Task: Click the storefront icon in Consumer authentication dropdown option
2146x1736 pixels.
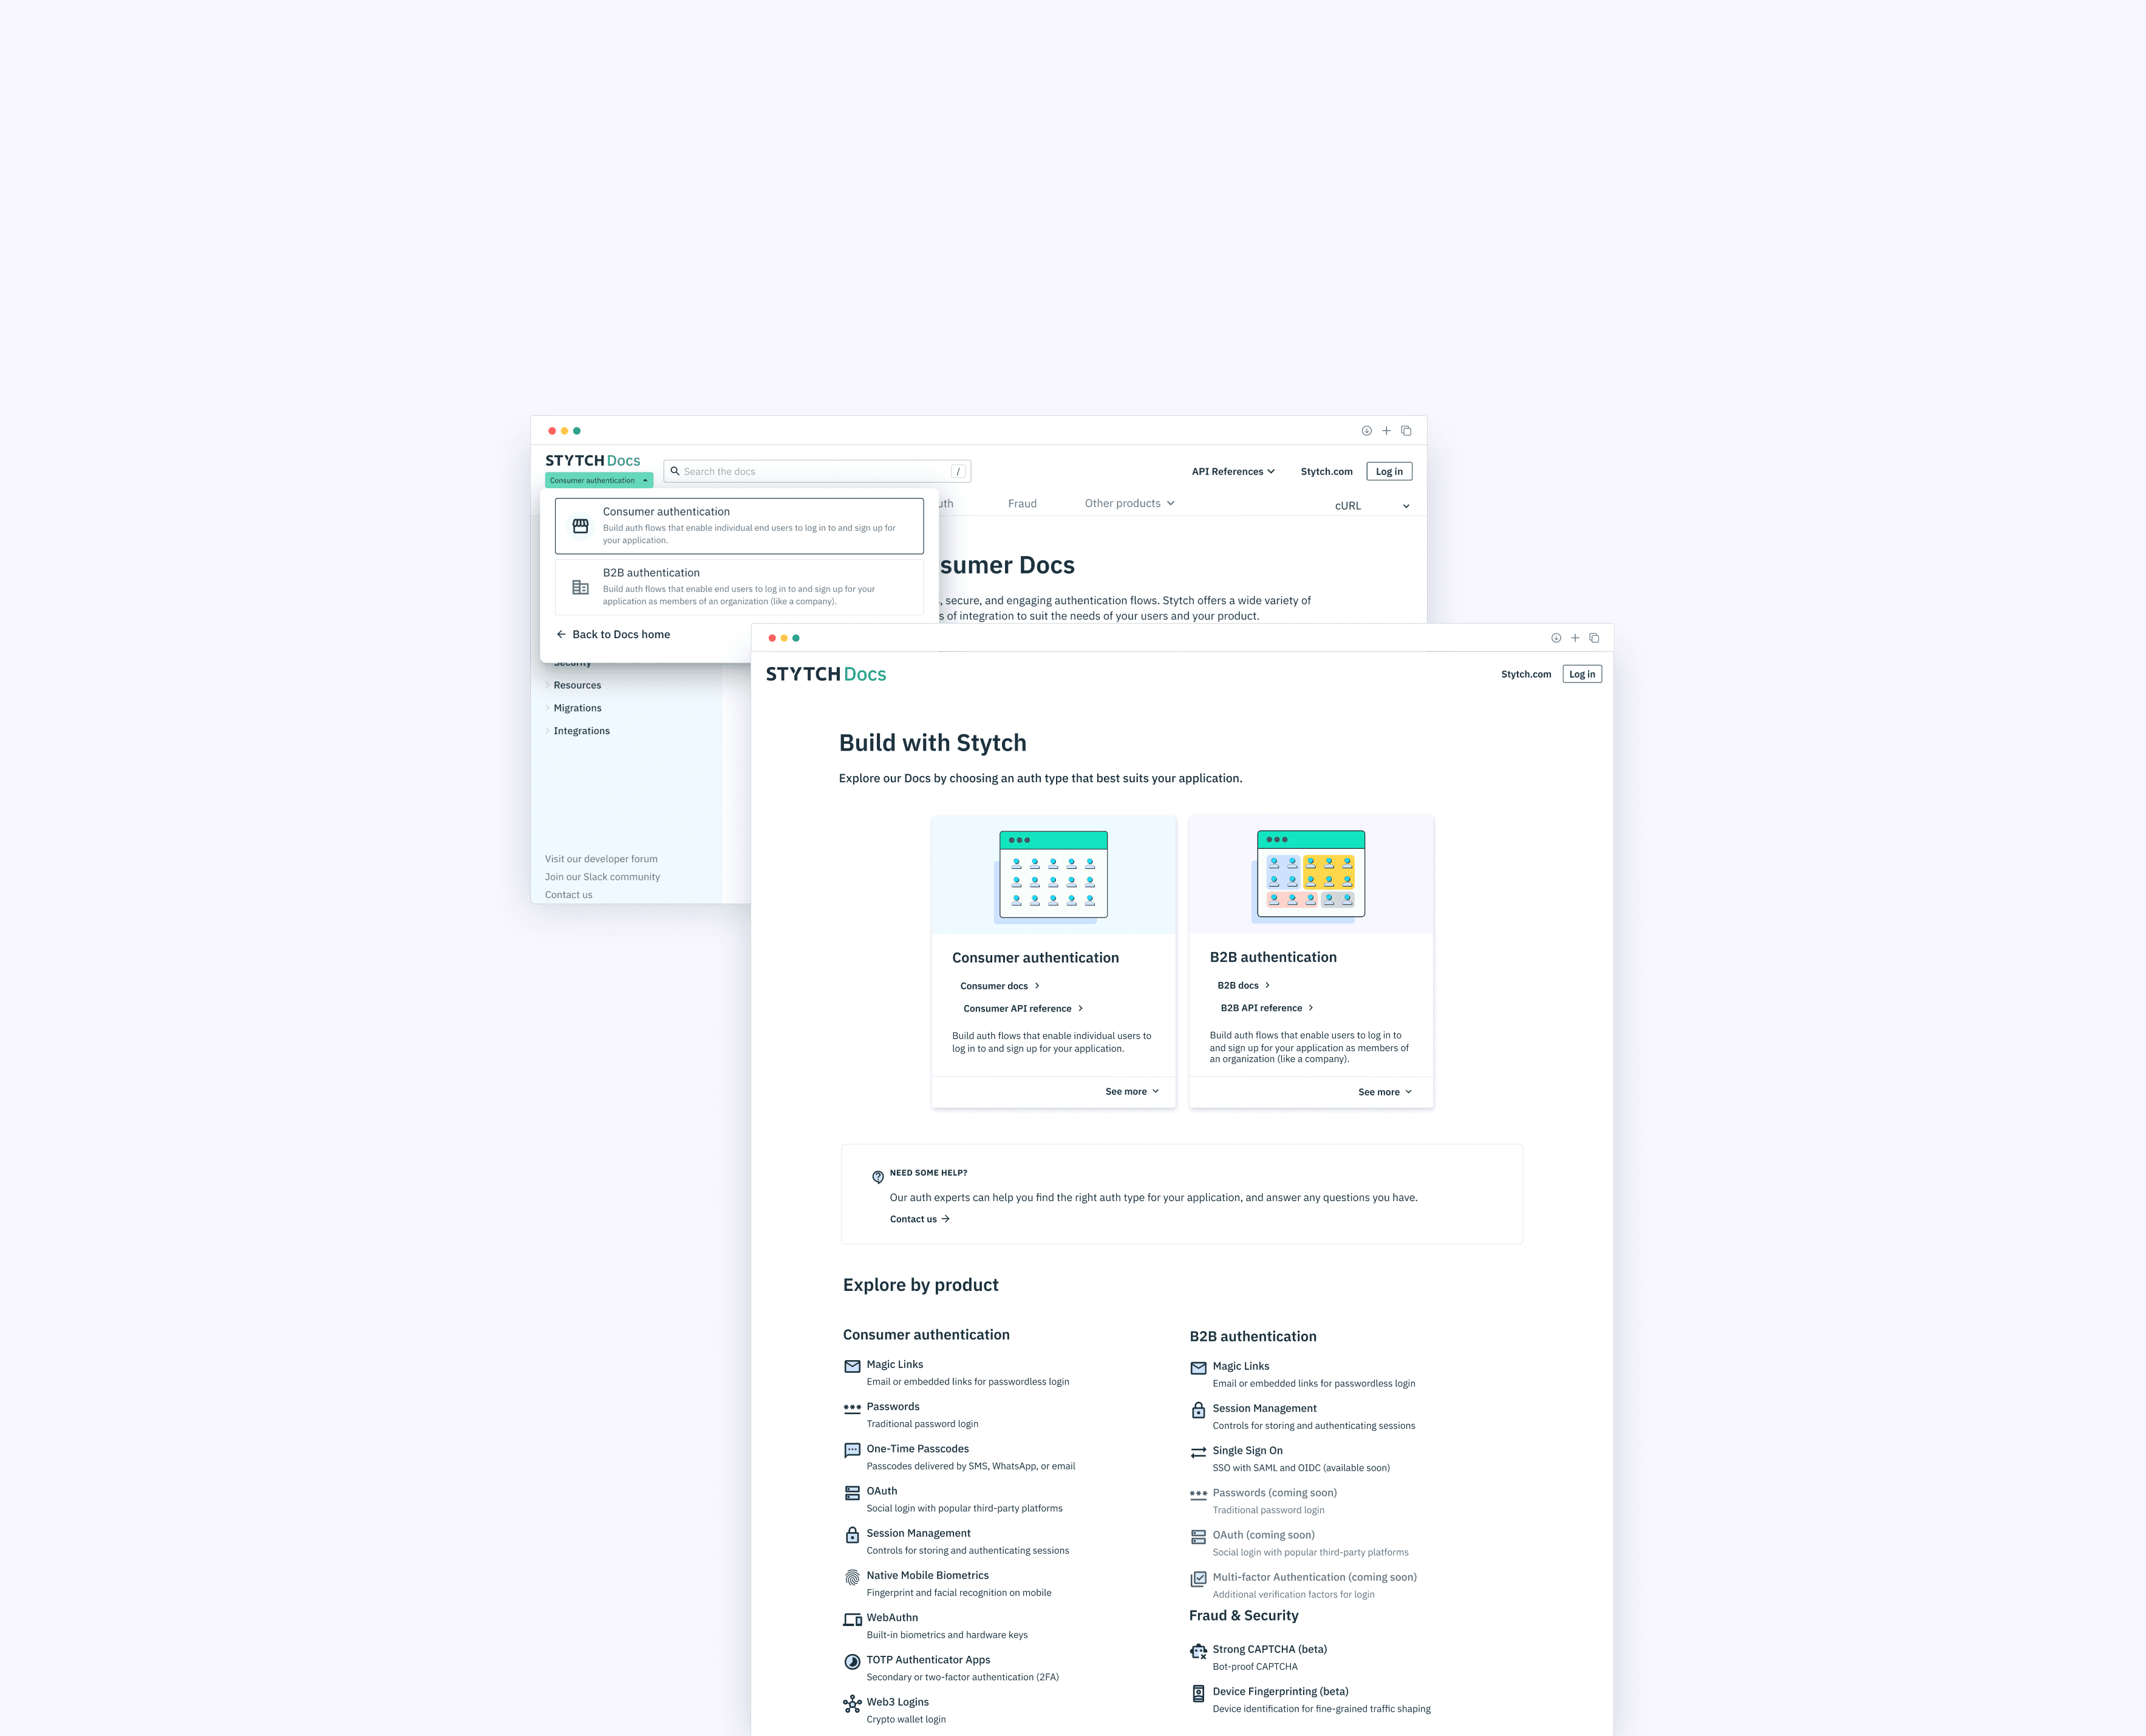Action: pyautogui.click(x=580, y=526)
